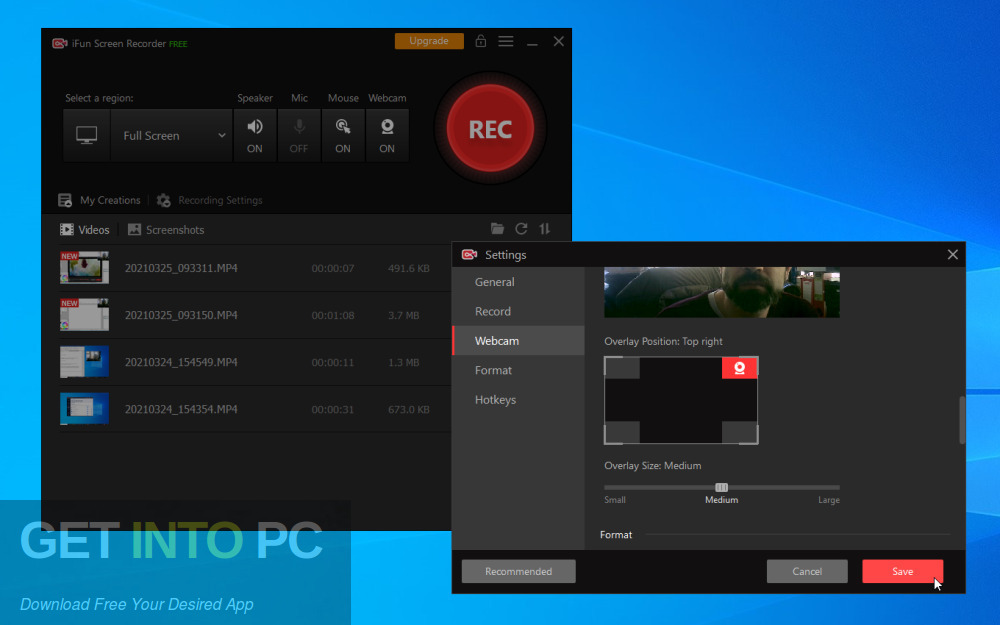The image size is (1000, 625).
Task: Toggle the Mouse ON button
Action: [342, 135]
